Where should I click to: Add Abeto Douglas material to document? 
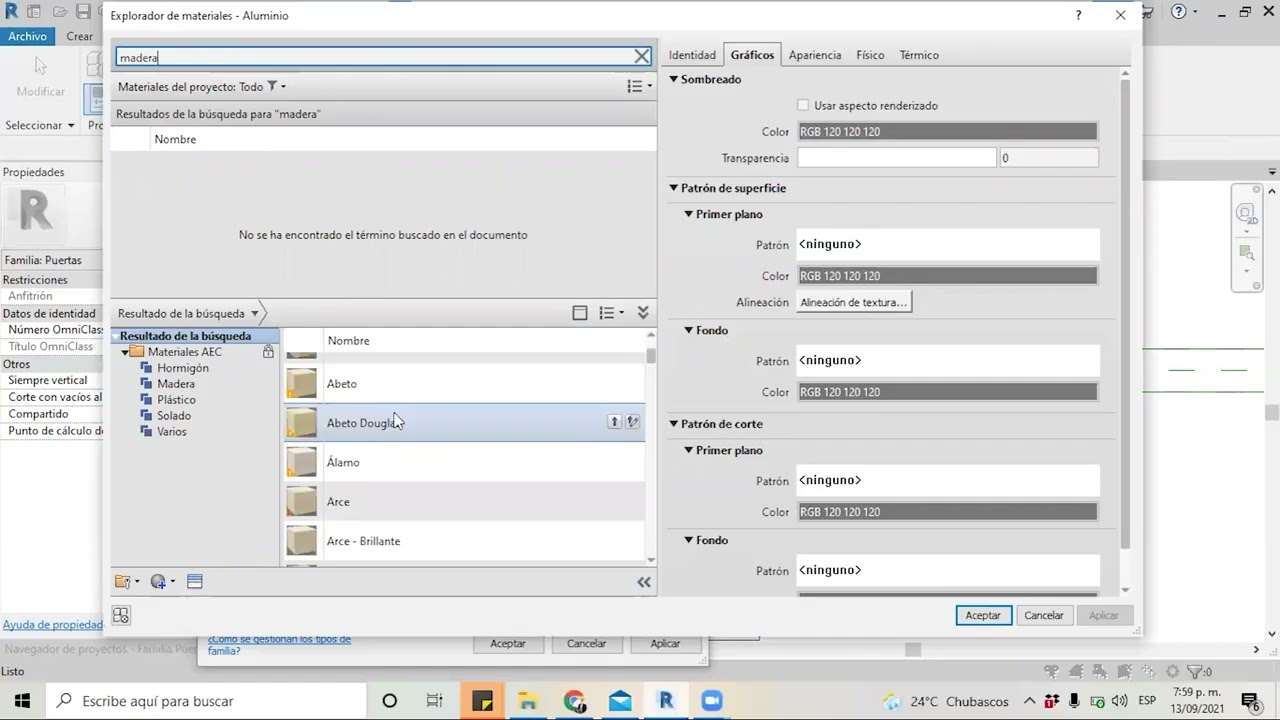click(x=615, y=422)
